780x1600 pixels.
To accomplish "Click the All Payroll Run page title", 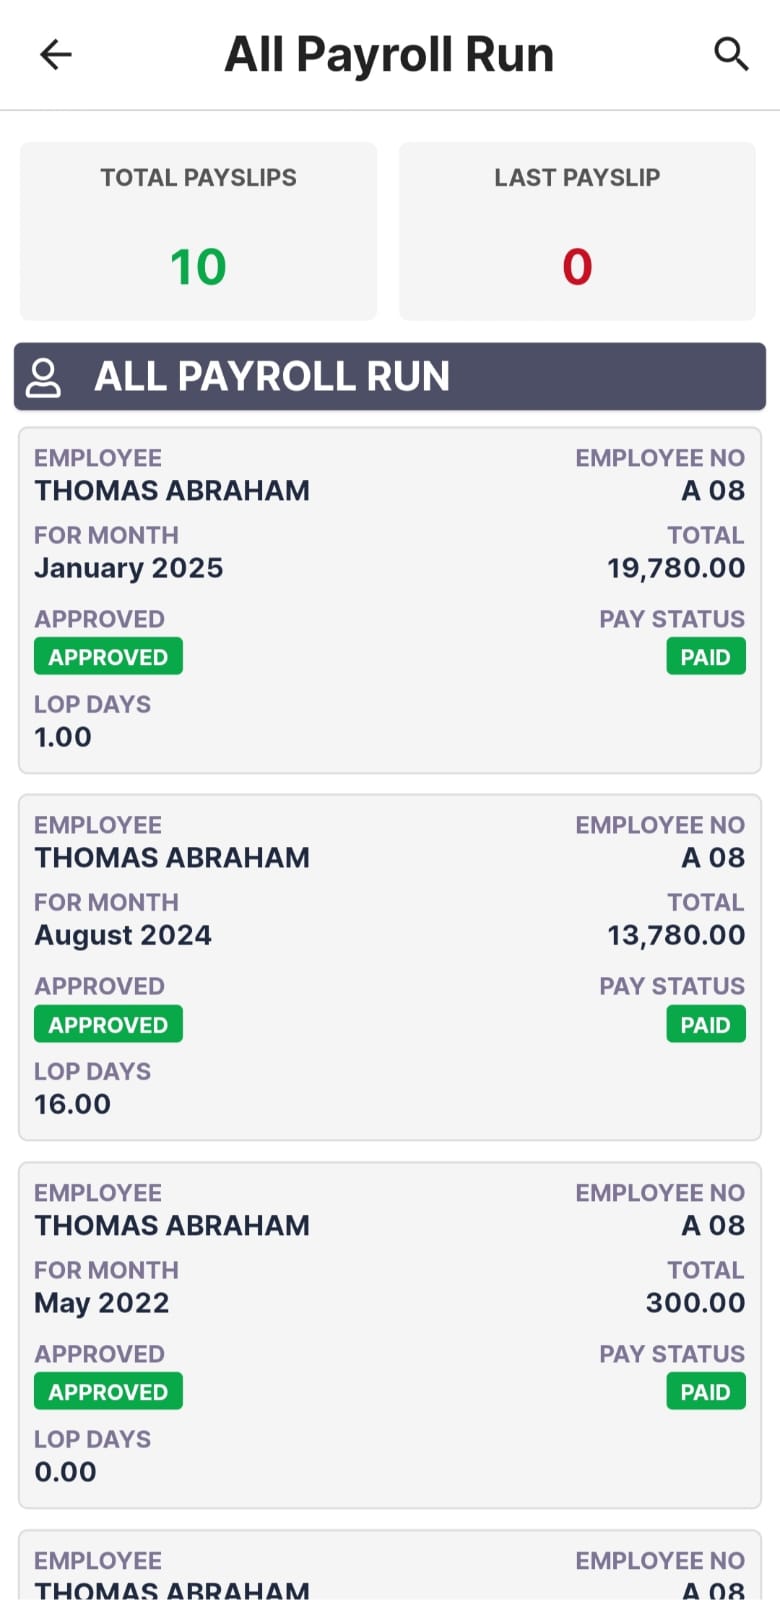I will point(389,54).
